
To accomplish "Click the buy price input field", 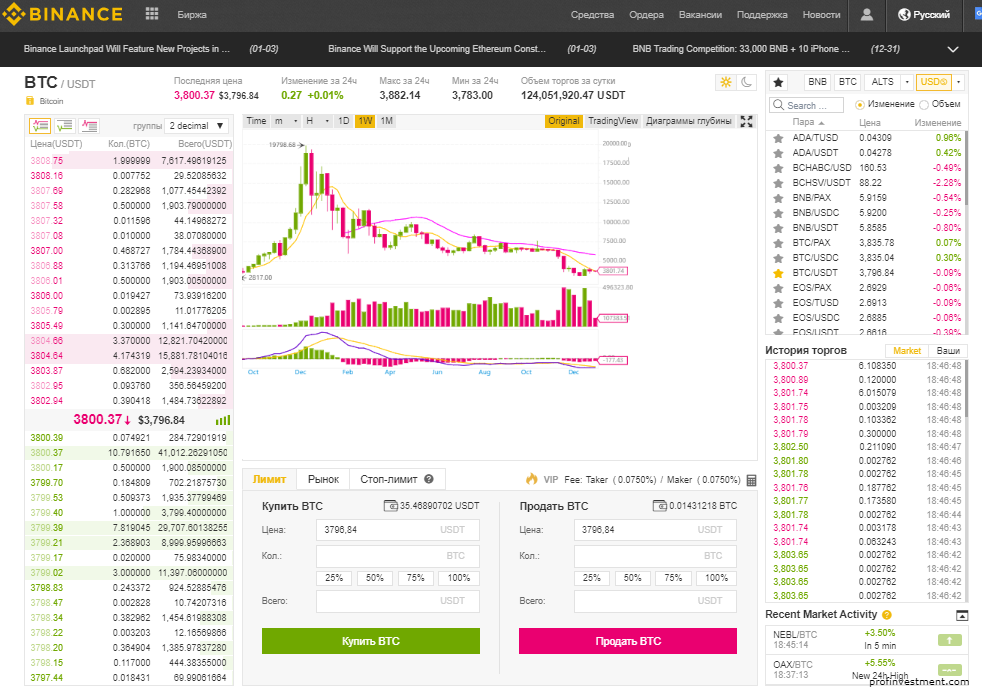I will pos(398,530).
